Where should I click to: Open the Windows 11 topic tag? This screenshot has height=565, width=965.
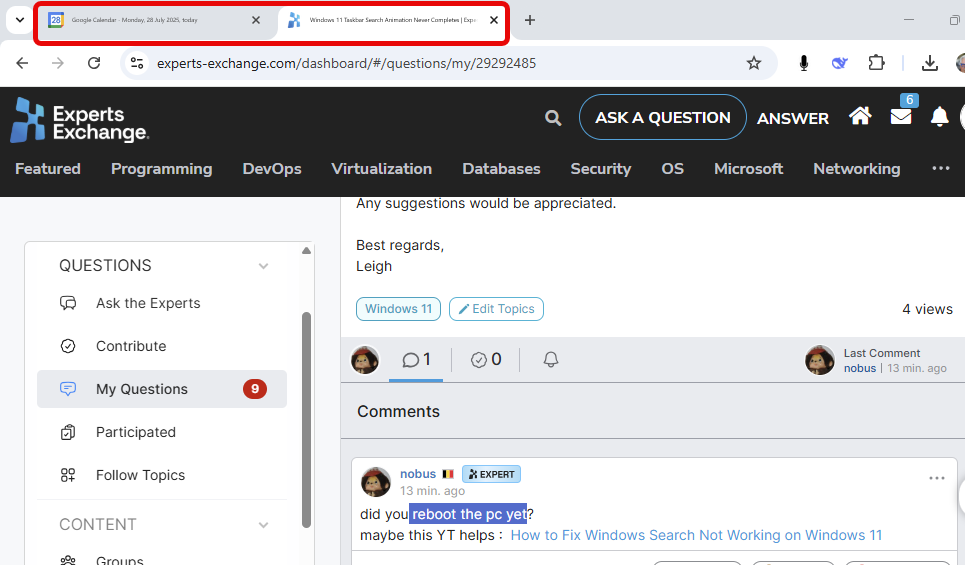pyautogui.click(x=398, y=309)
